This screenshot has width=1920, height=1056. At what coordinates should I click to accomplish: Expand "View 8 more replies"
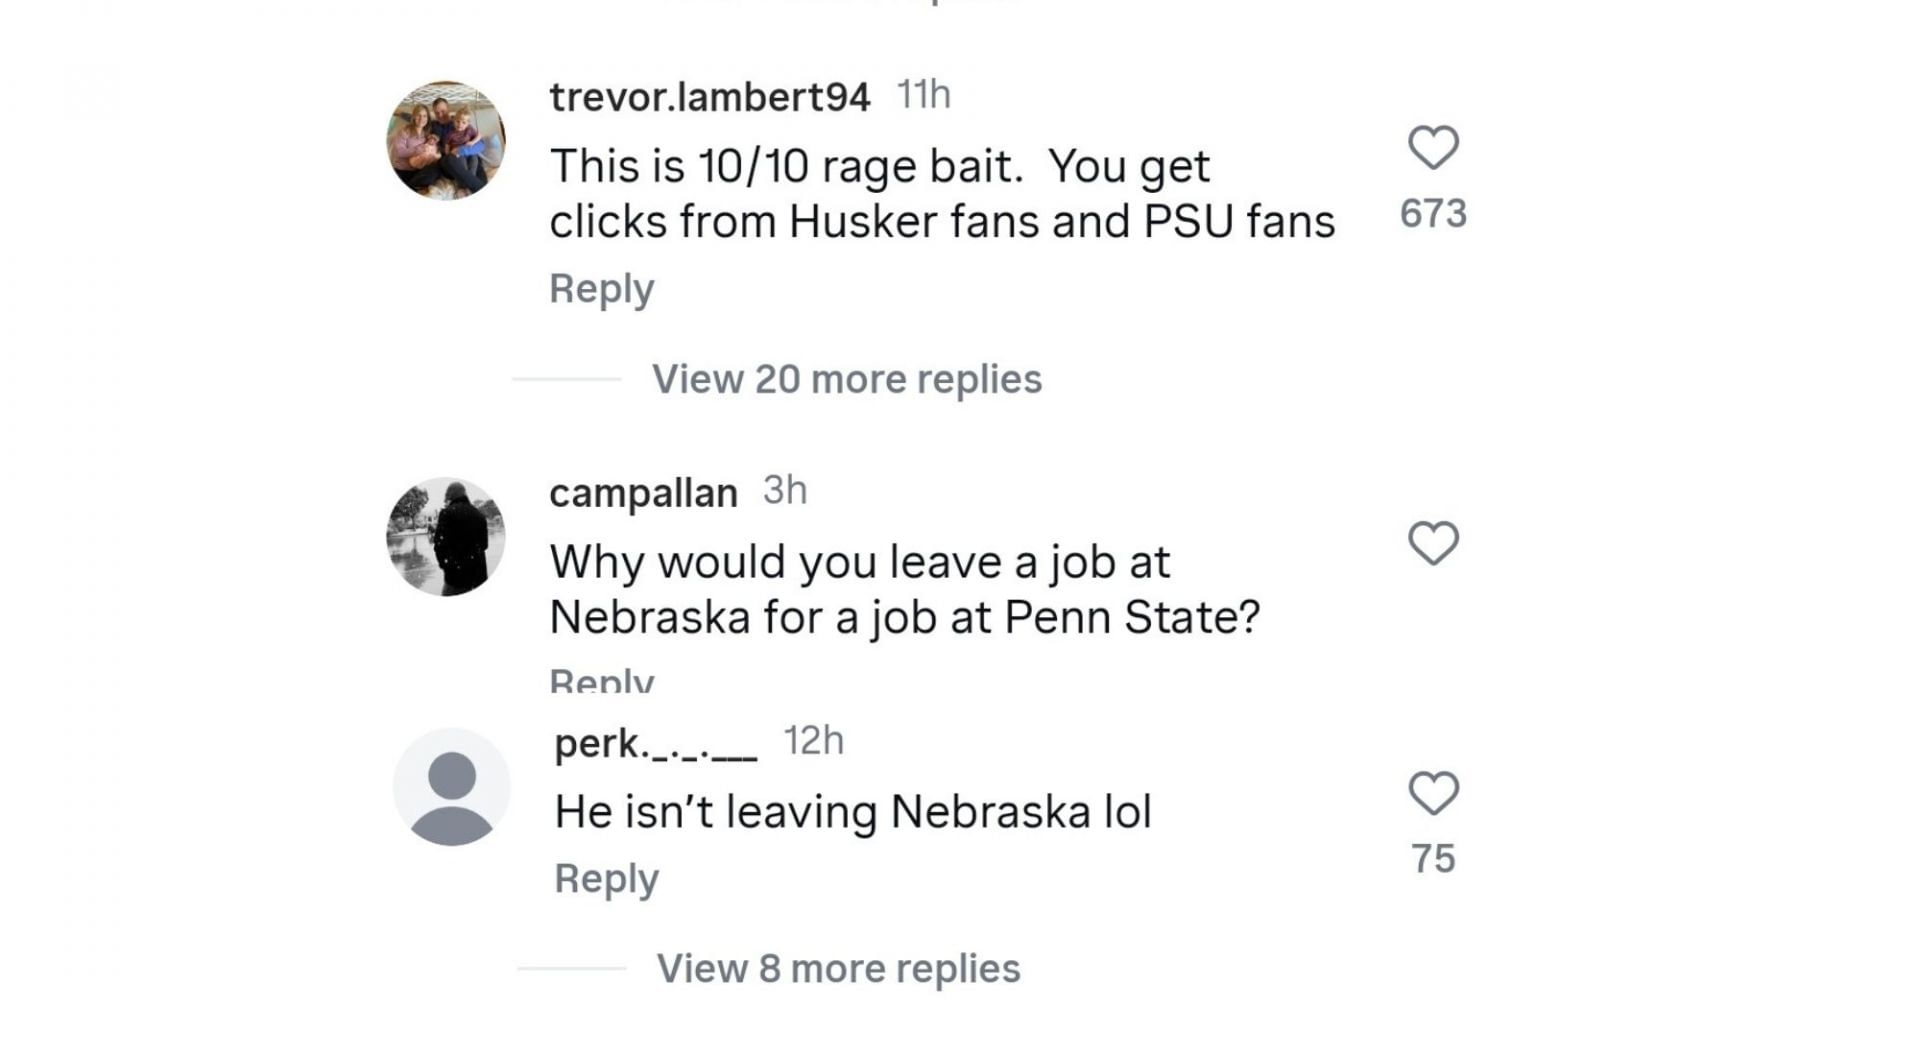[838, 968]
